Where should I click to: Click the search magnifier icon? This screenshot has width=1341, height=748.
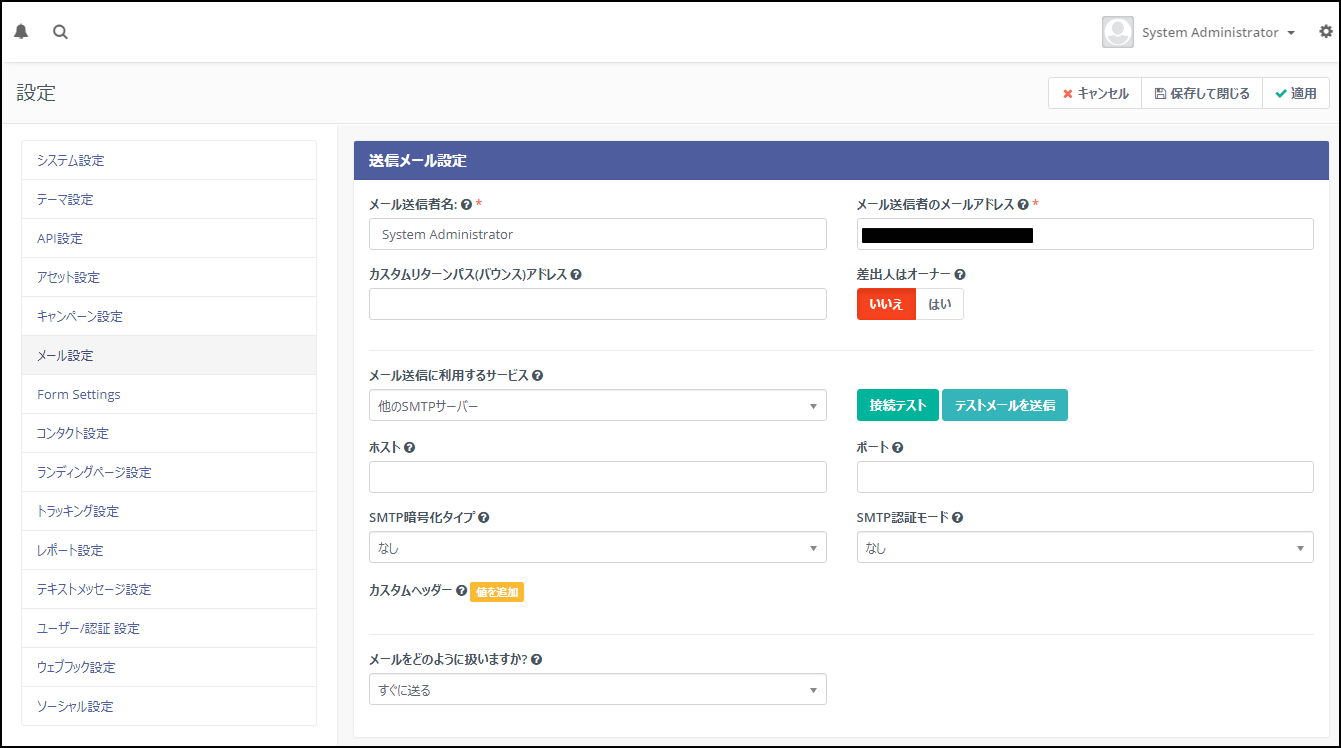[61, 32]
